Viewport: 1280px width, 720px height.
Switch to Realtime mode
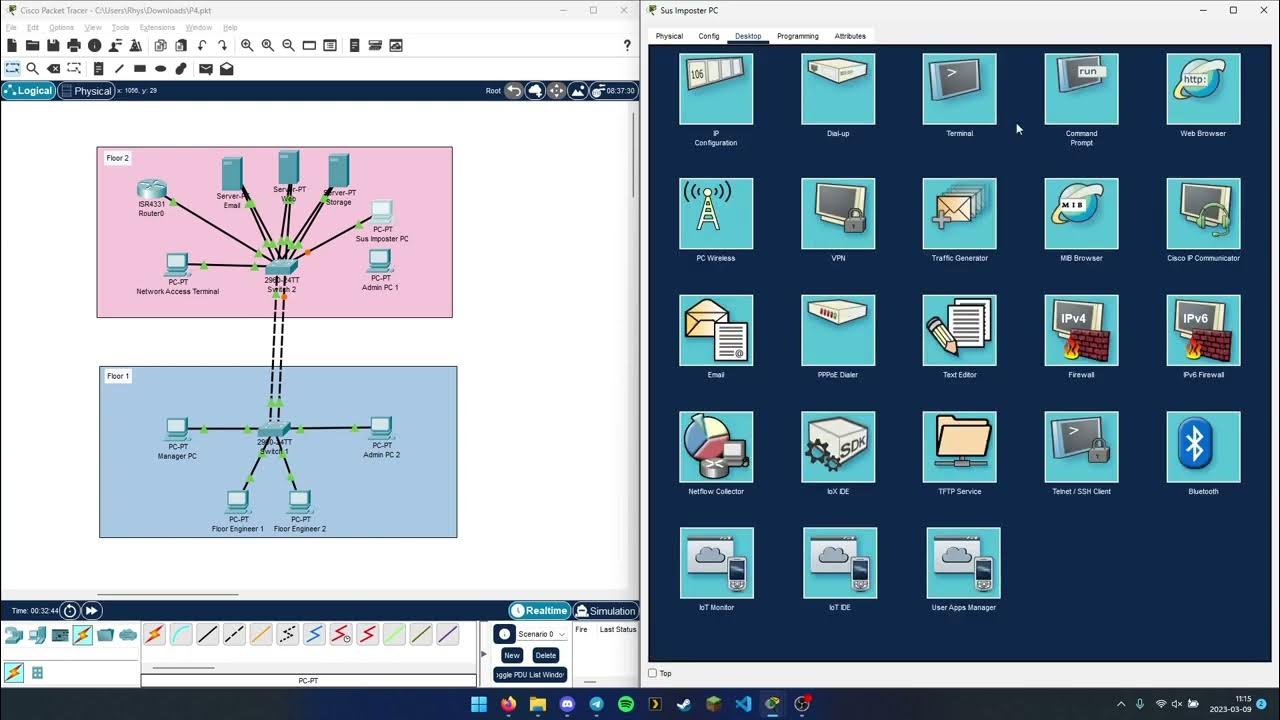(539, 611)
